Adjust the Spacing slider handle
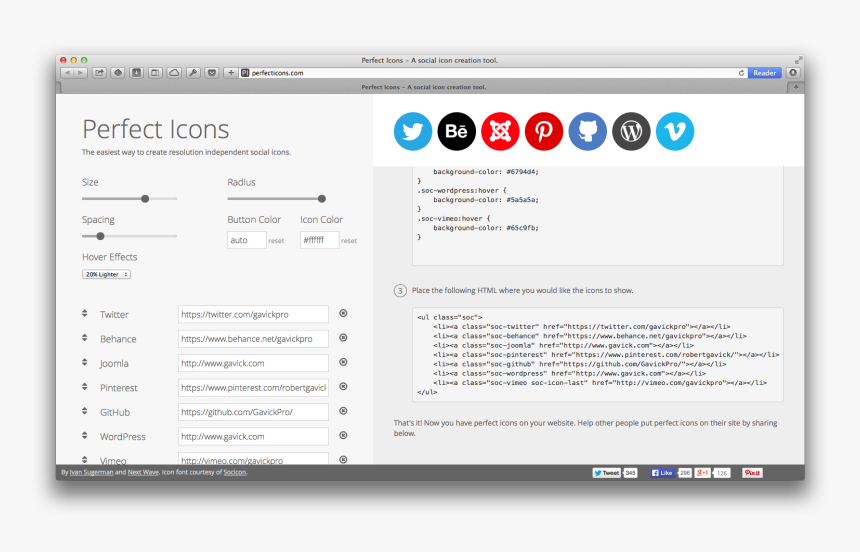The width and height of the screenshot is (860, 552). pos(100,236)
